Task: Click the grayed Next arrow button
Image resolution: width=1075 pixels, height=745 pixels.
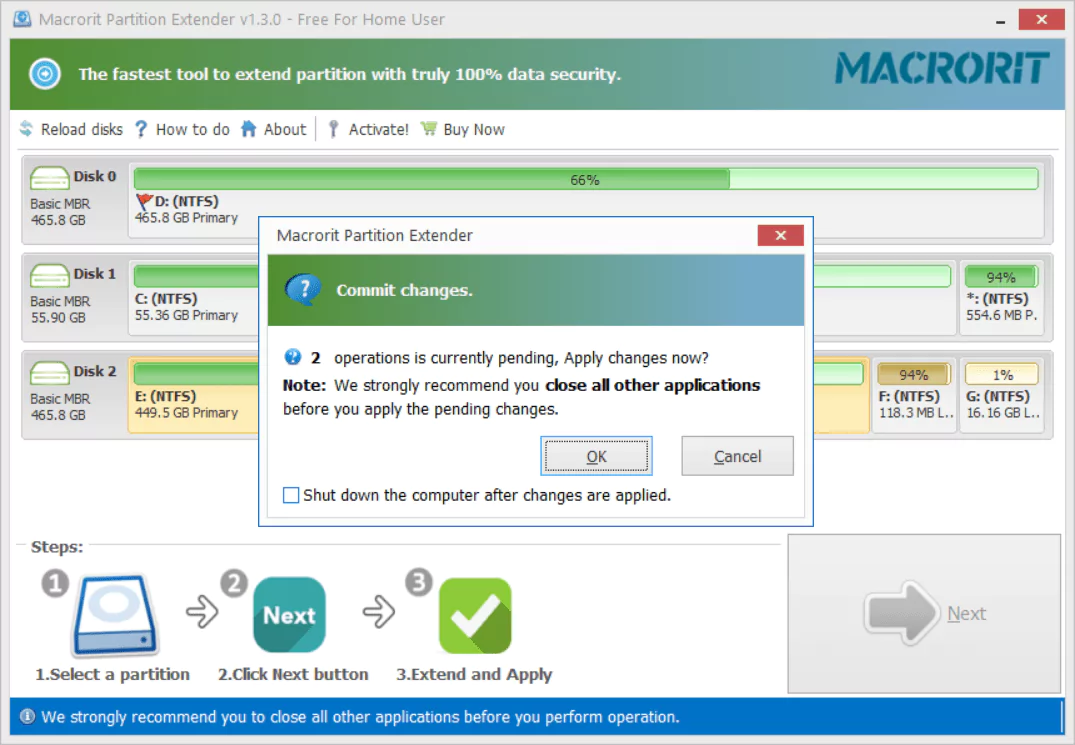Action: click(922, 613)
